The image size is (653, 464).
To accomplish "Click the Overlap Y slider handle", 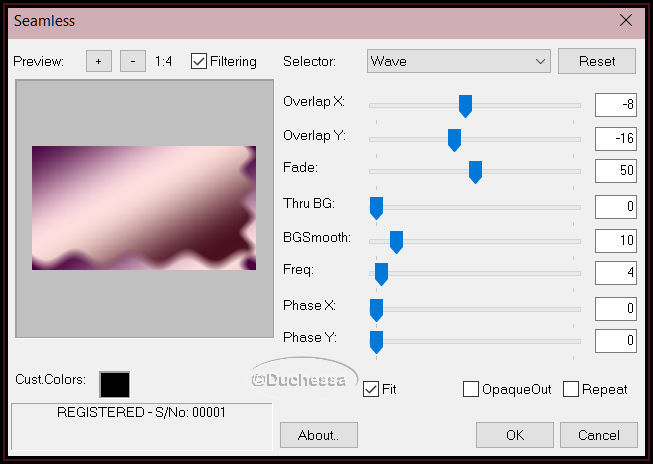I will coord(454,140).
